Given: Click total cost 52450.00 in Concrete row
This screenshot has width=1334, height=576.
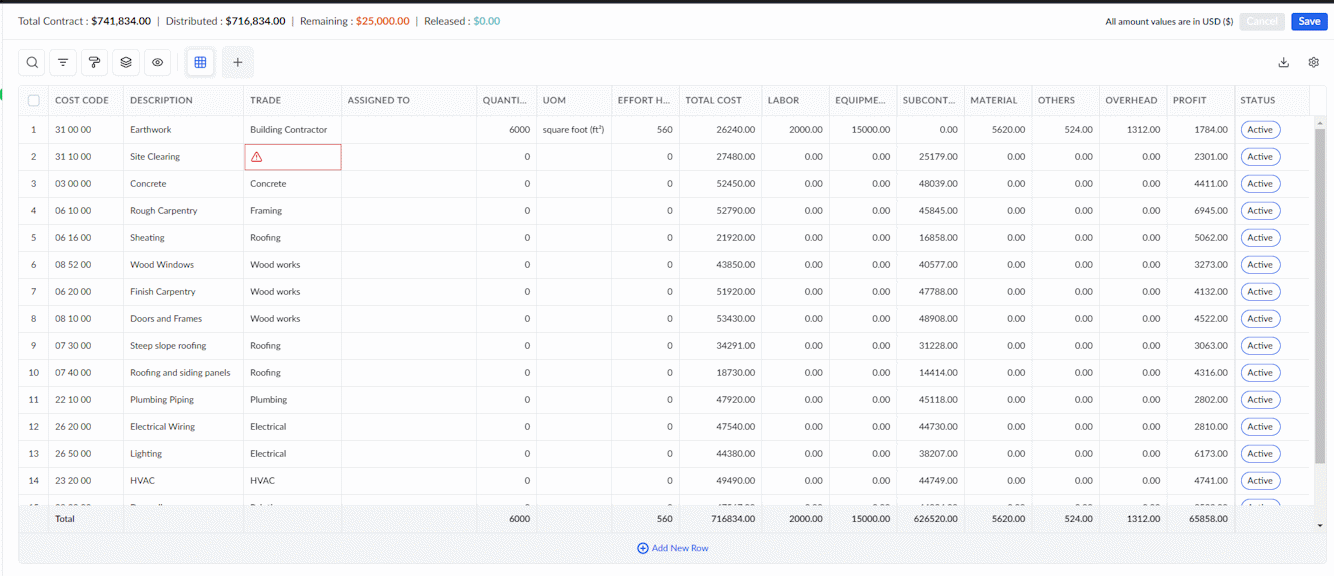Looking at the screenshot, I should tap(720, 184).
